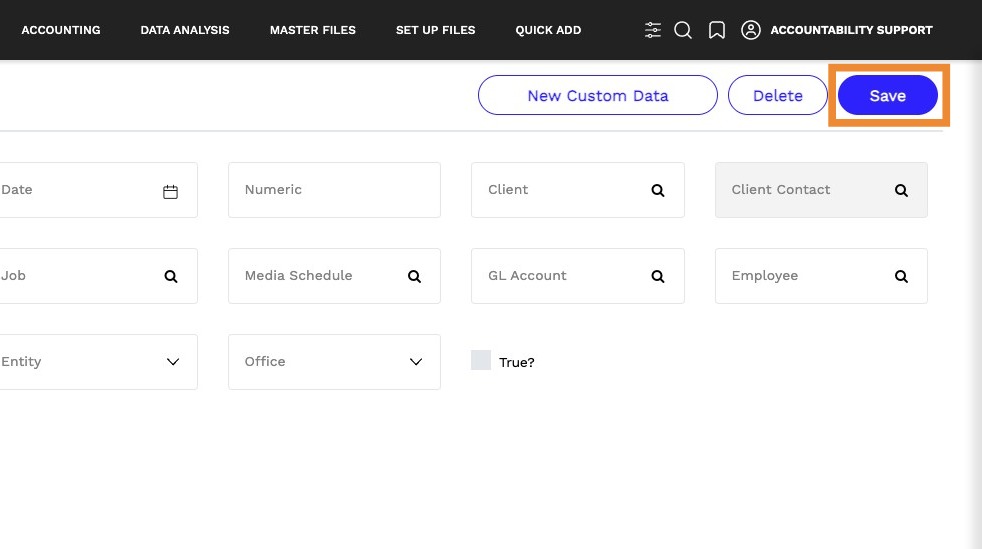Focus the Client Contact lookup field
Viewport: 982px width, 549px height.
tap(821, 190)
